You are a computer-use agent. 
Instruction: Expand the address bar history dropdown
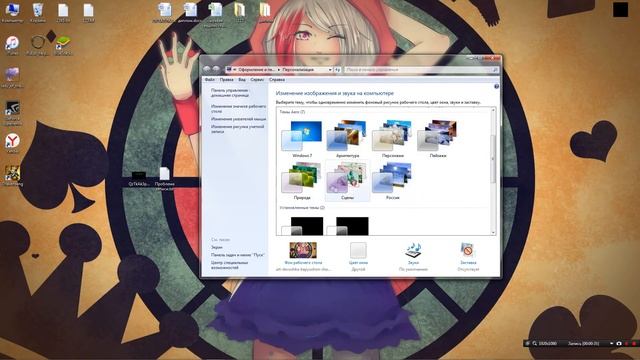pyautogui.click(x=330, y=70)
